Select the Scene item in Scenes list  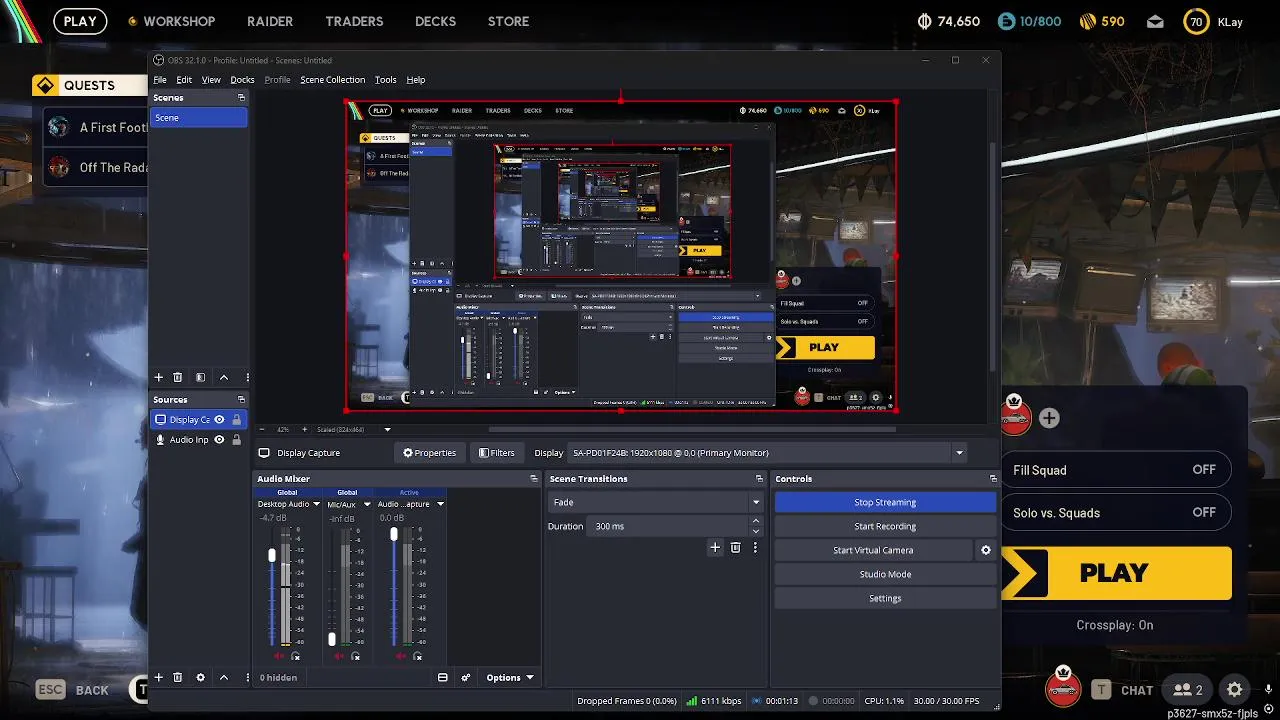click(x=199, y=118)
